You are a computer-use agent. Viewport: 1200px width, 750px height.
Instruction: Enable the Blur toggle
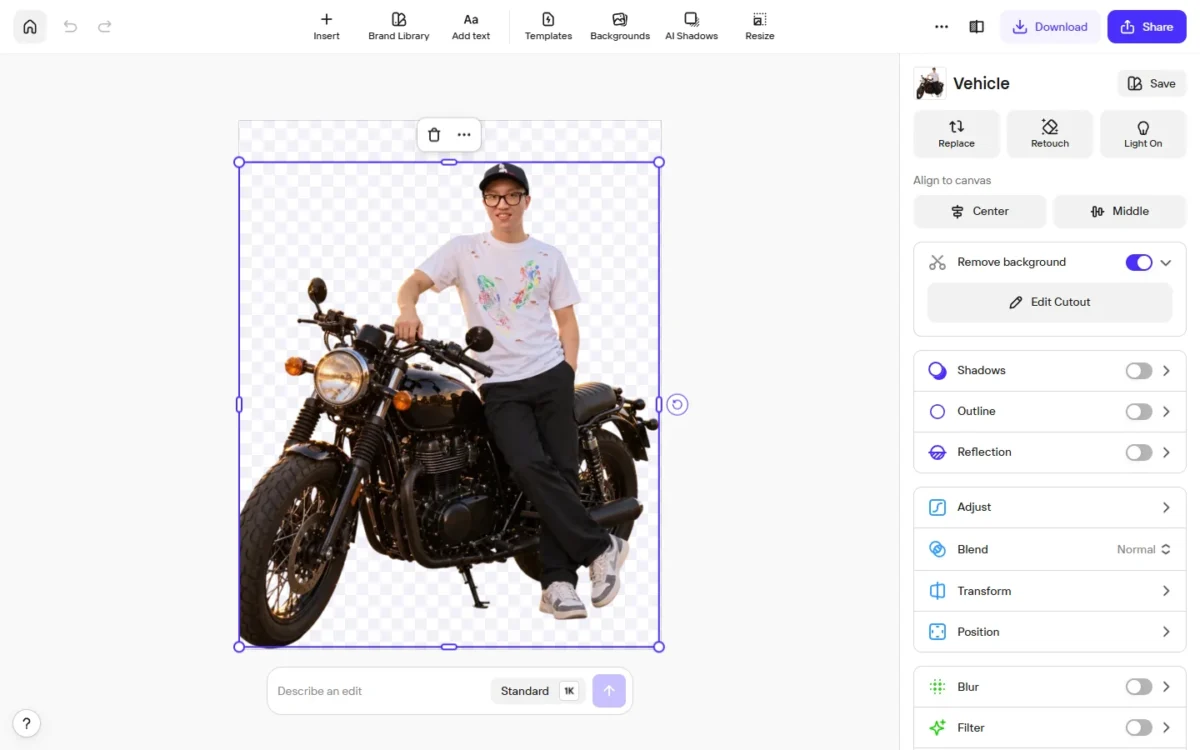tap(1139, 687)
